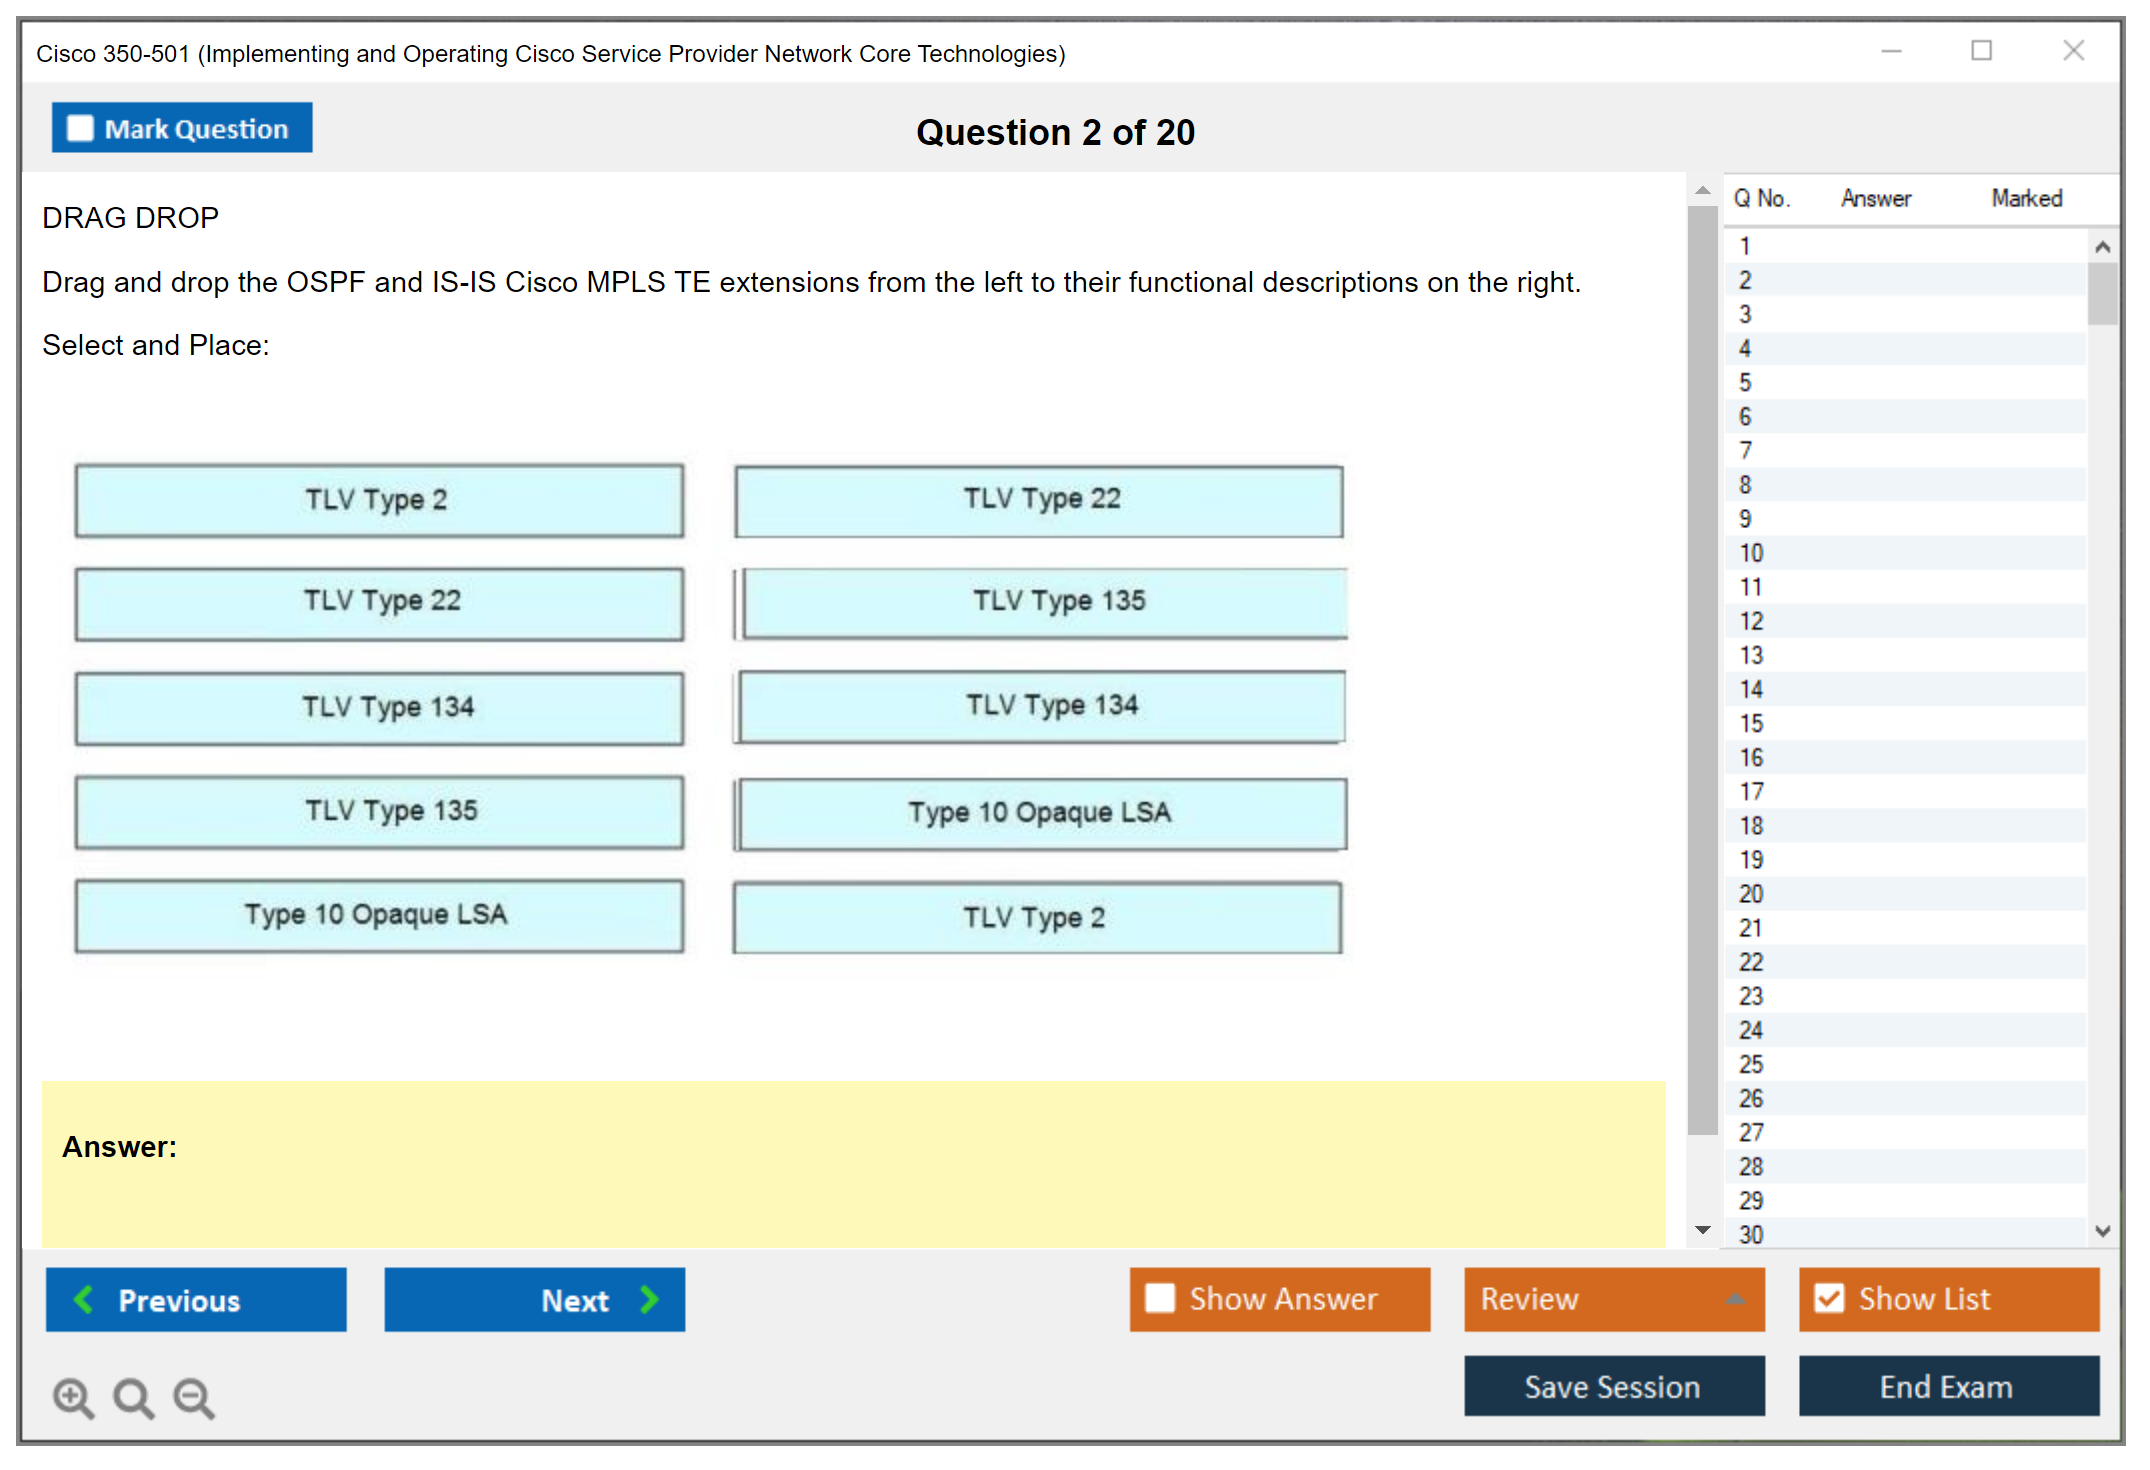This screenshot has height=1470, width=2150.
Task: Open the Review dropdown menu
Action: click(x=1735, y=1299)
